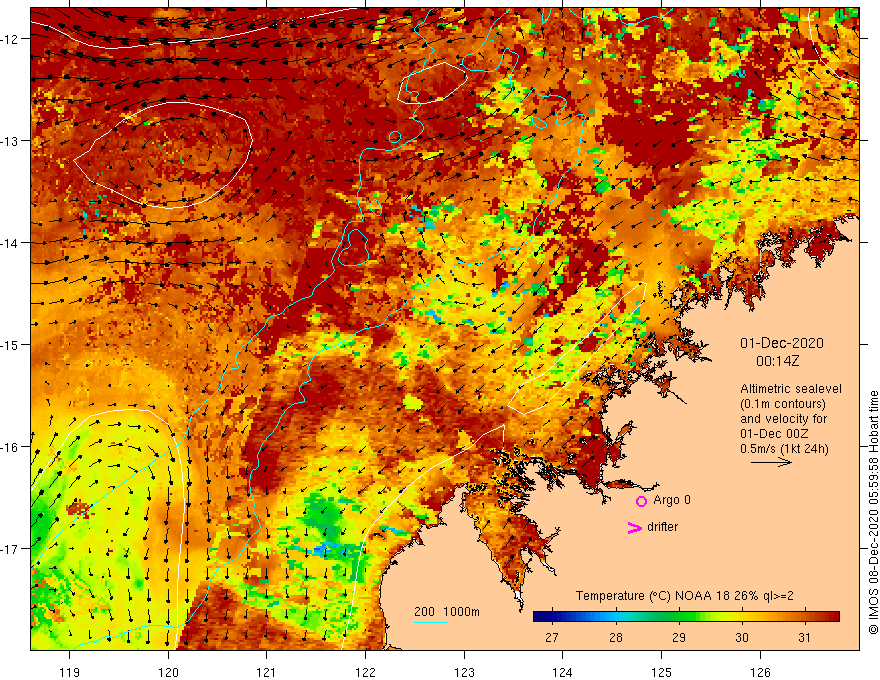Click the cyan 200 1000m depth line sample
Screen dimensions: 880x680
[x=430, y=623]
